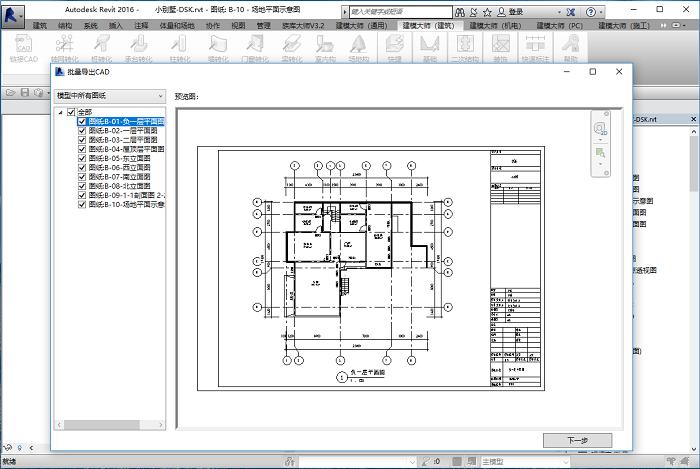Click the binoculars search icon in title bar
Screen dimensions: 700x469
(x=460, y=12)
